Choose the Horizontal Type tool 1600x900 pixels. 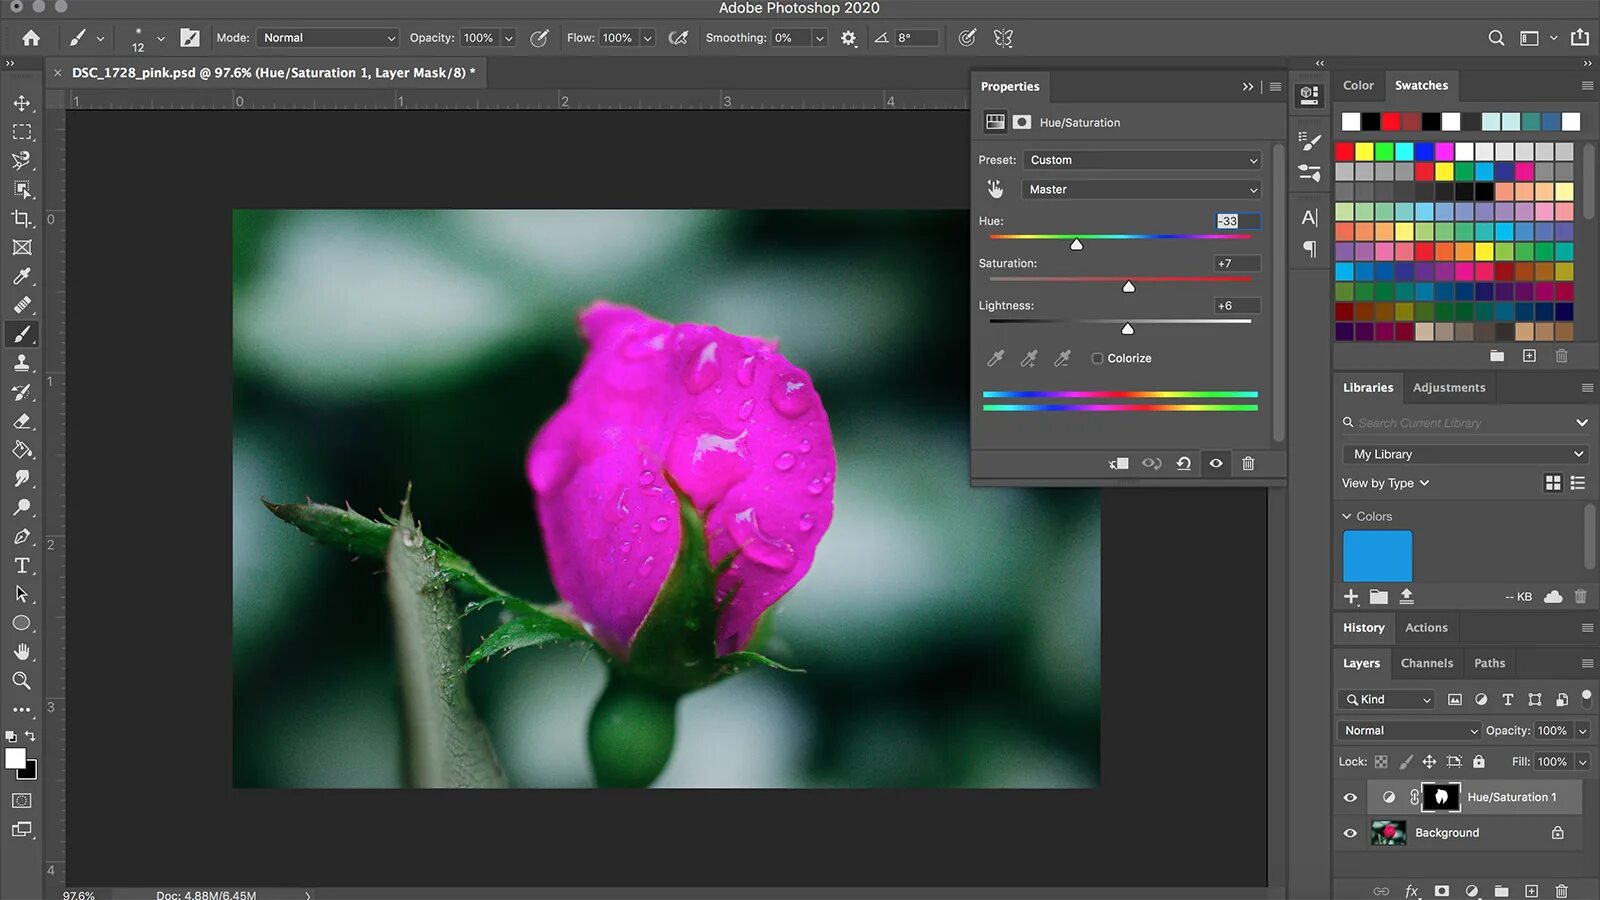(21, 565)
